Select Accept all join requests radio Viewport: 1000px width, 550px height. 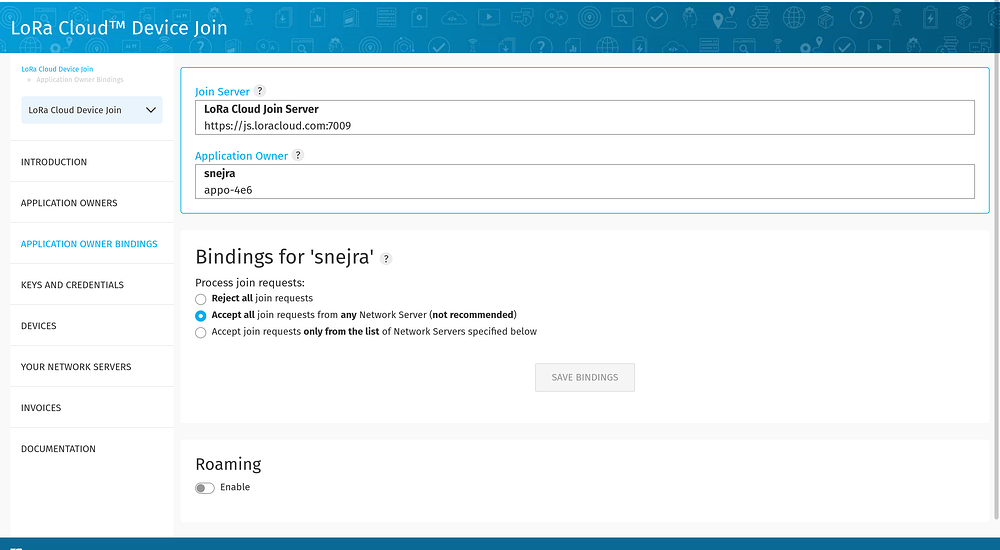(200, 315)
